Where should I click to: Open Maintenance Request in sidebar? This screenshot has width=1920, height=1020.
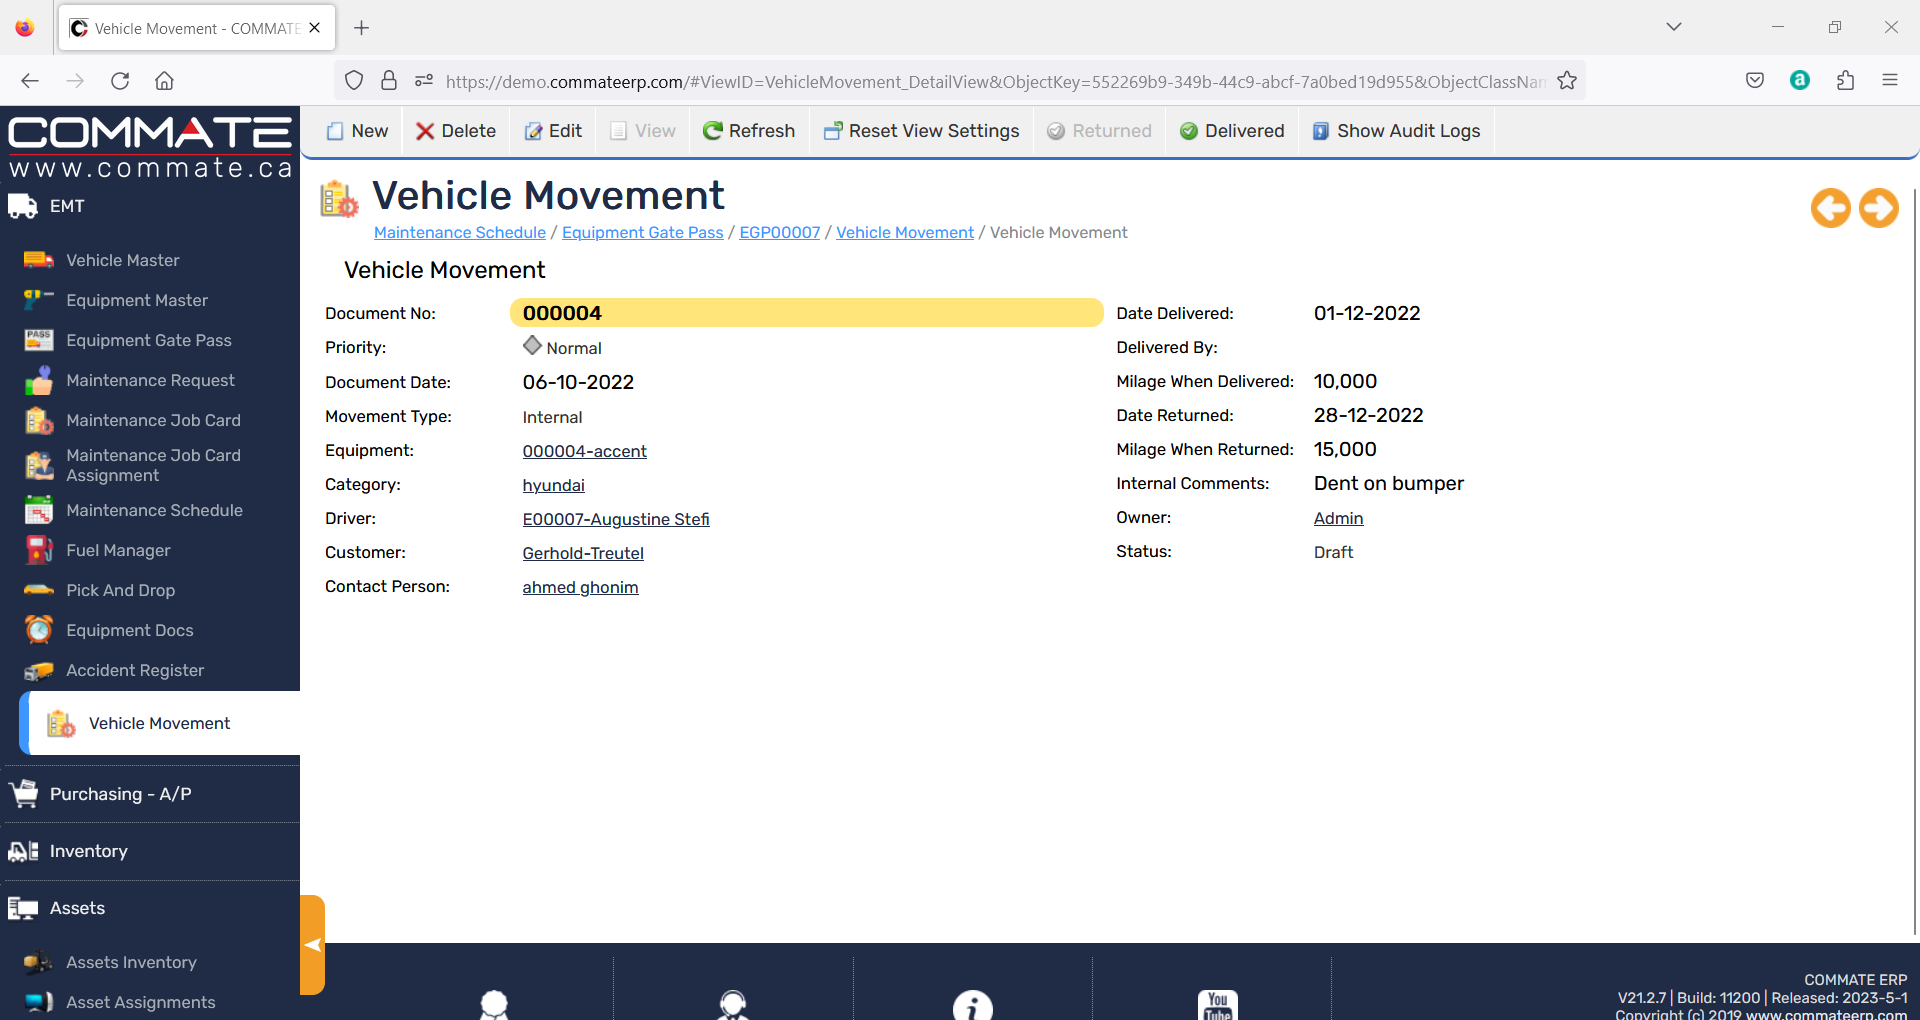coord(150,380)
